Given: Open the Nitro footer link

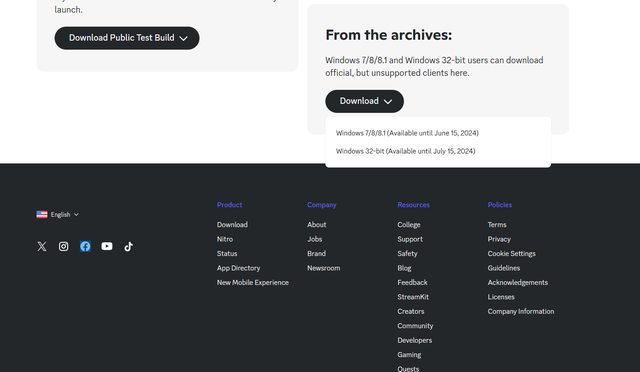Looking at the screenshot, I should coord(225,239).
